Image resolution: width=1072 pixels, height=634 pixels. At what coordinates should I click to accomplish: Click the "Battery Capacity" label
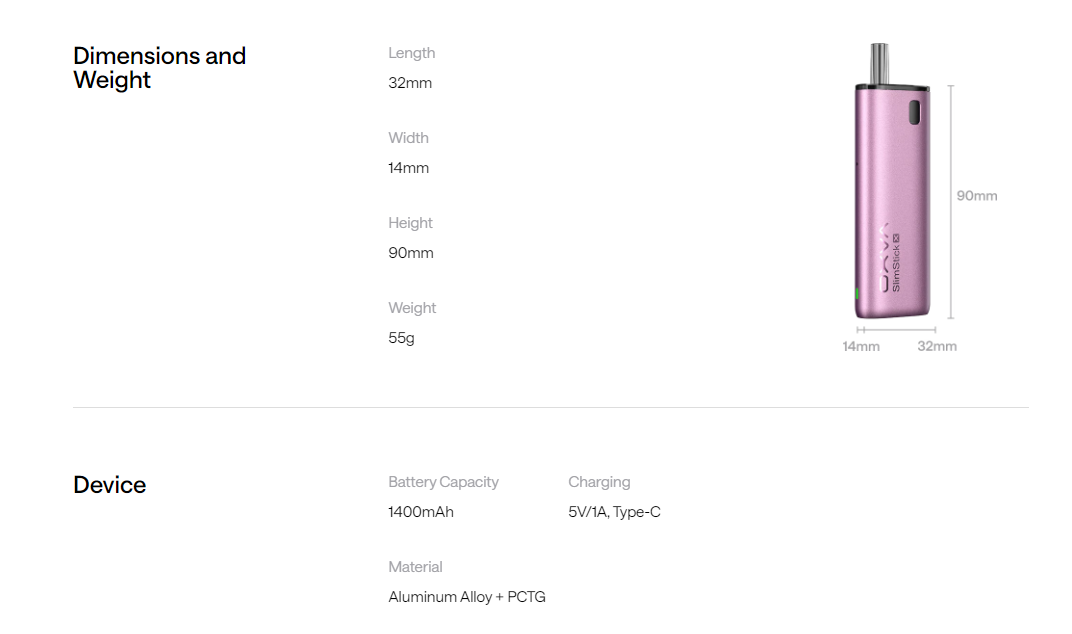point(443,482)
